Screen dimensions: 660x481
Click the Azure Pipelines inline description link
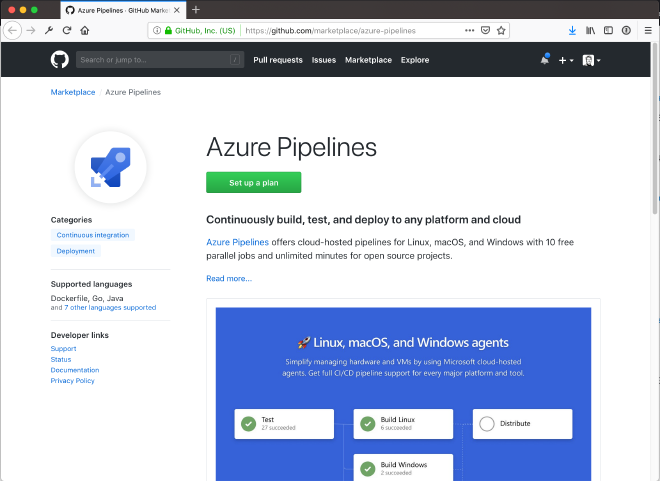(x=237, y=242)
